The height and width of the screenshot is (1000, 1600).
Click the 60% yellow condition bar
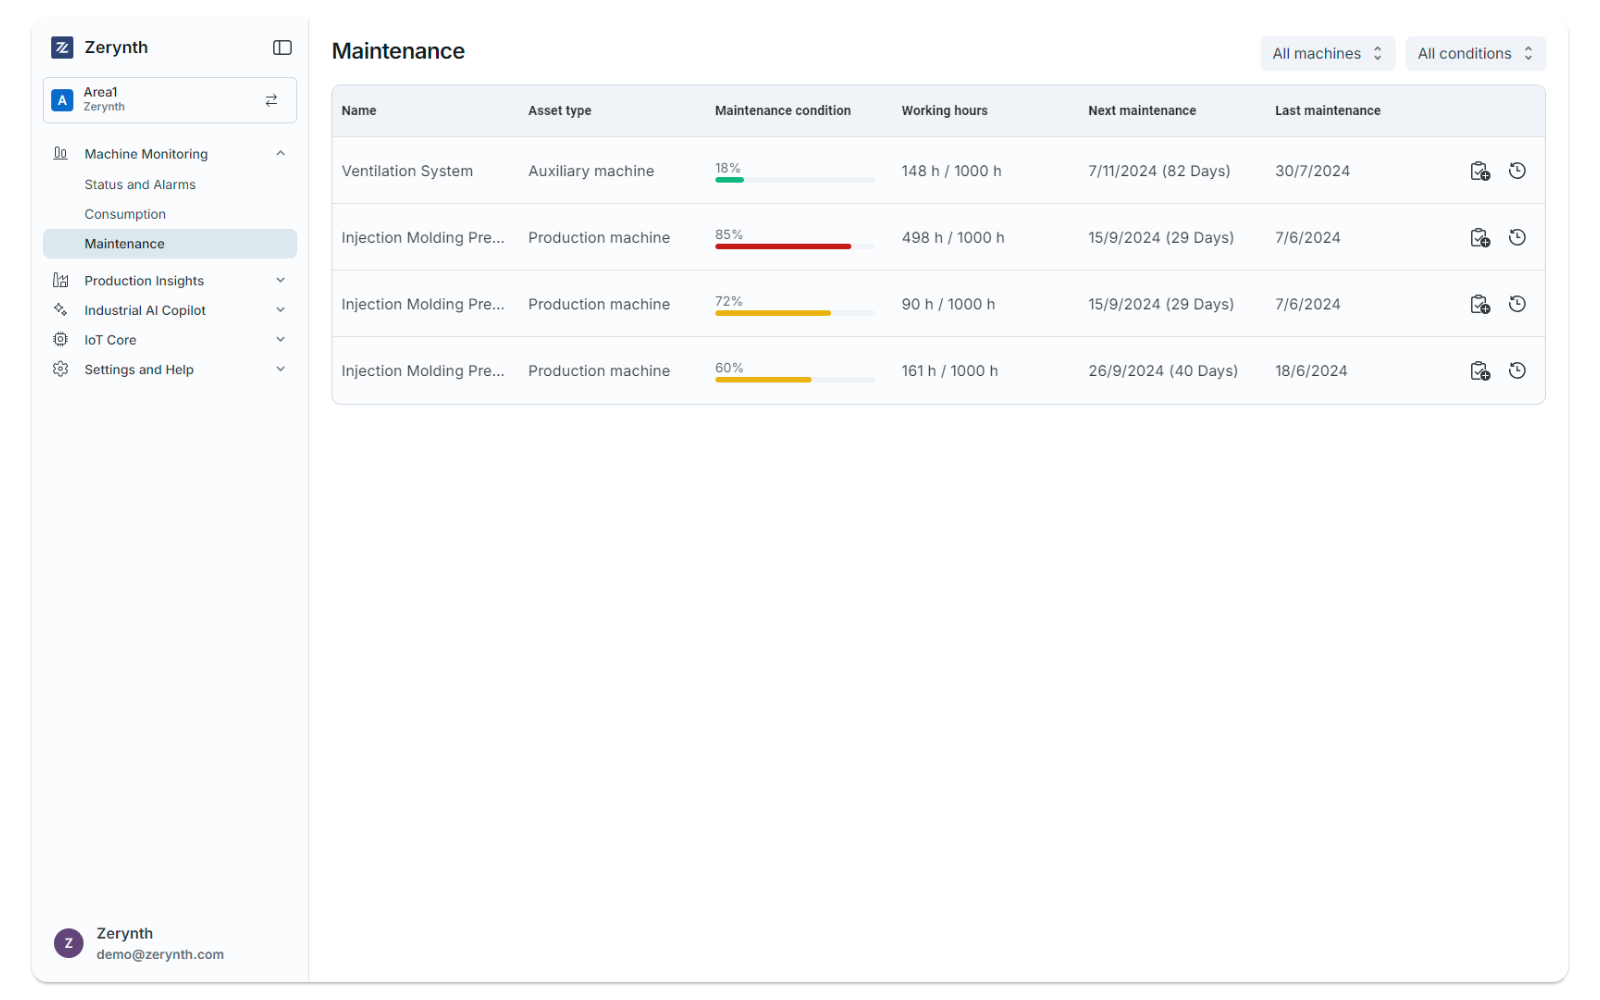tap(794, 380)
